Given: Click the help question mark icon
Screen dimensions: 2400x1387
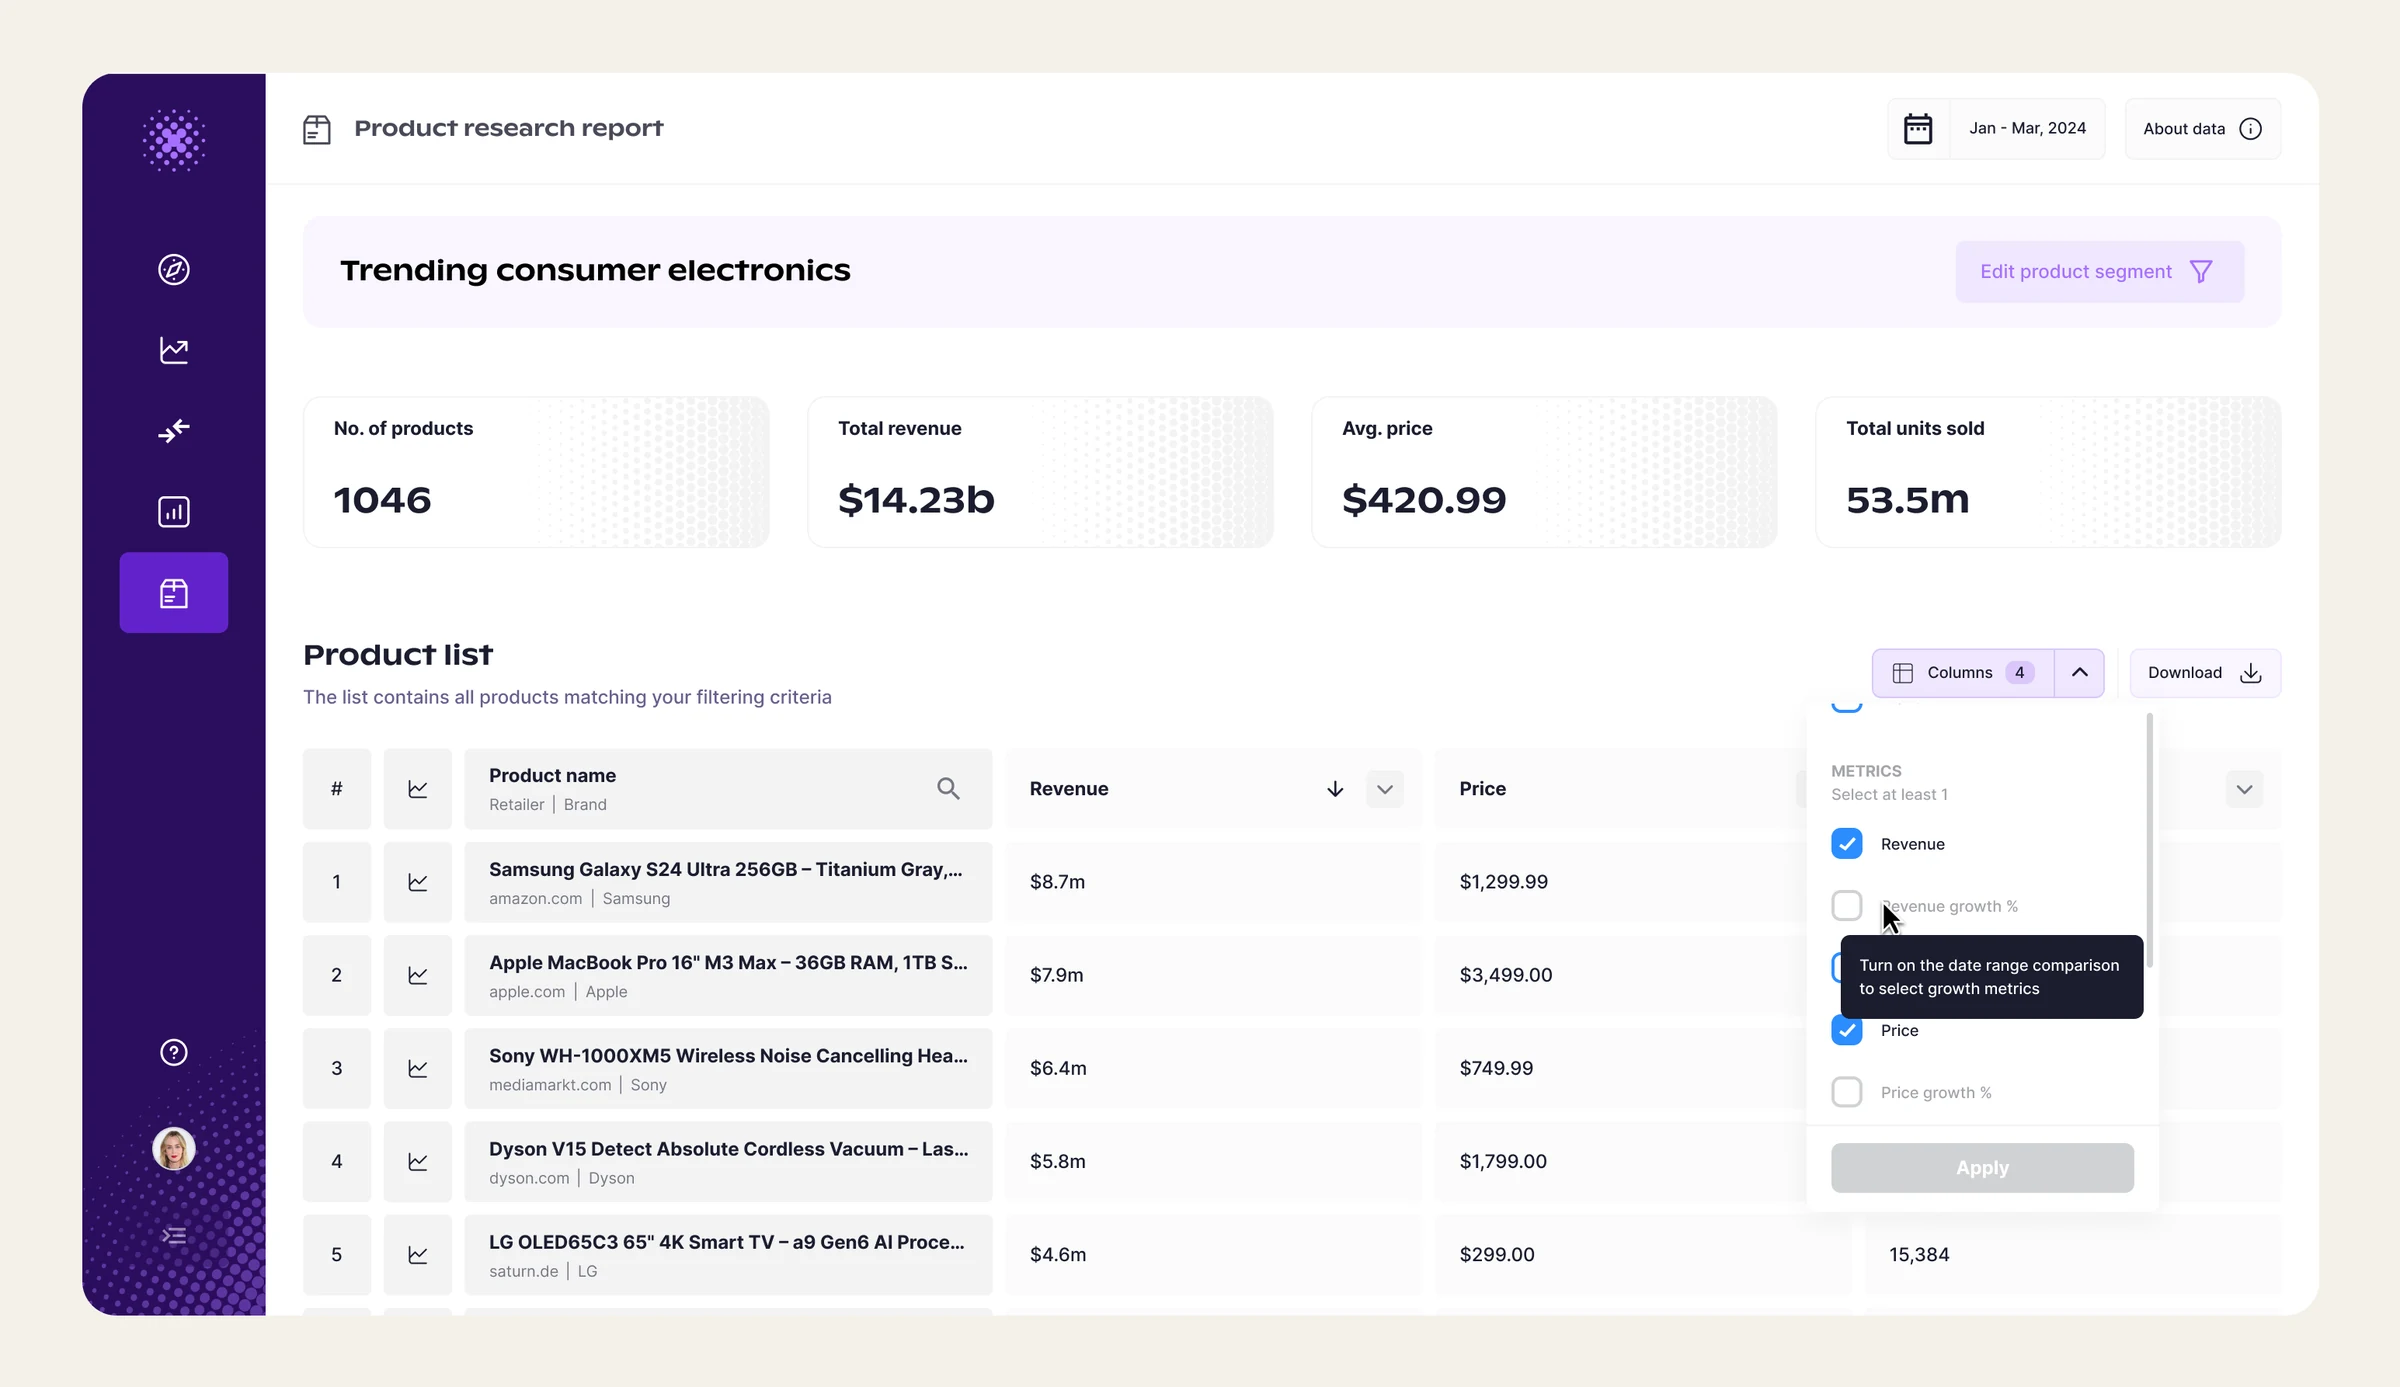Looking at the screenshot, I should click(x=174, y=1052).
